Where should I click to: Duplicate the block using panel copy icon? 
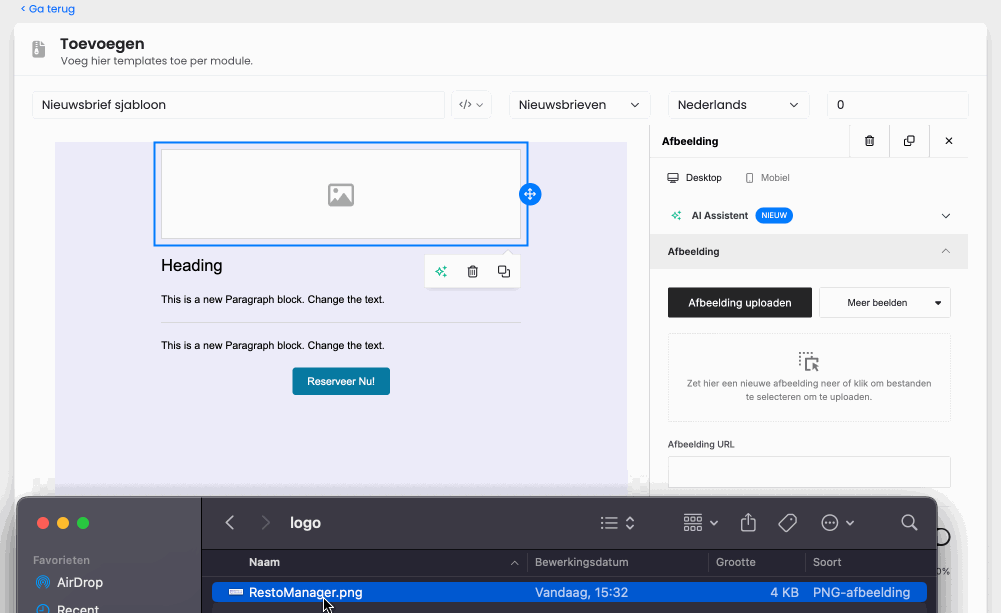[909, 141]
